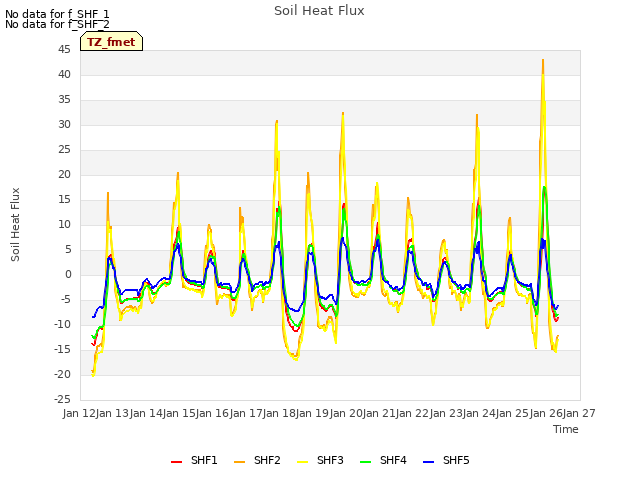The width and height of the screenshot is (640, 480).
Task: Select the 'No data for f_SHF_2' message
Action: tap(57, 24)
